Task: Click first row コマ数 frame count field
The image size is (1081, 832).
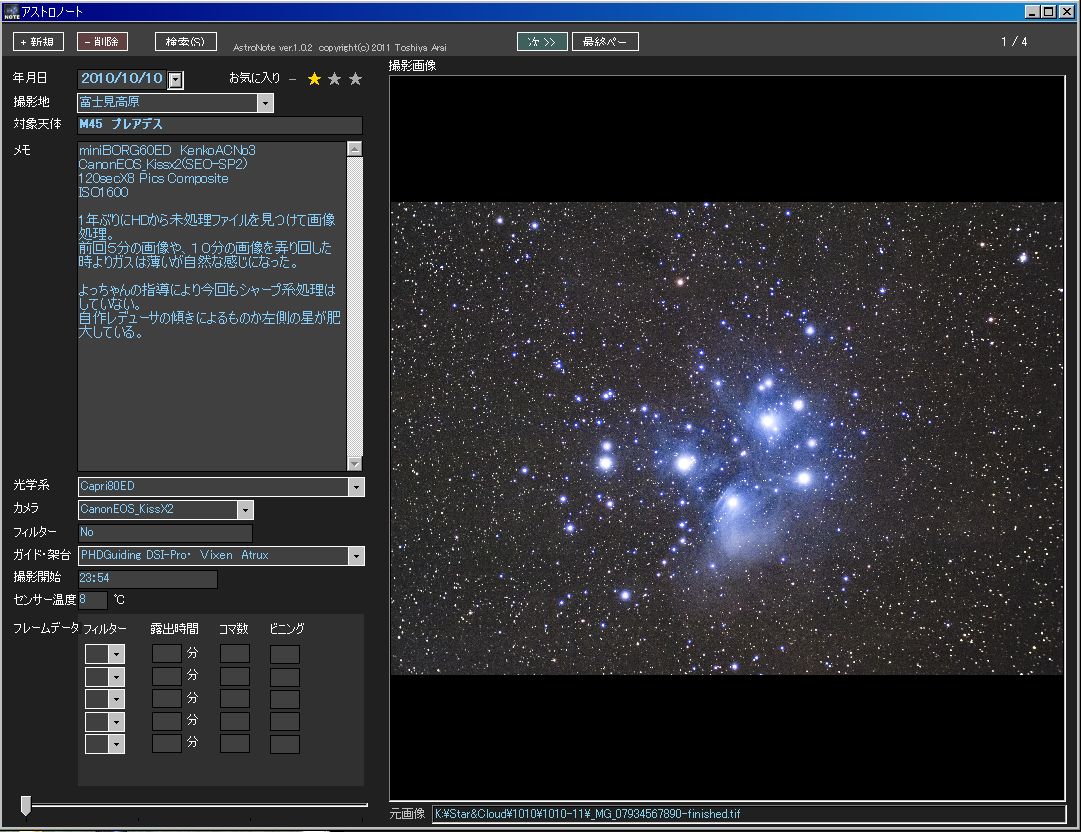Action: [234, 653]
